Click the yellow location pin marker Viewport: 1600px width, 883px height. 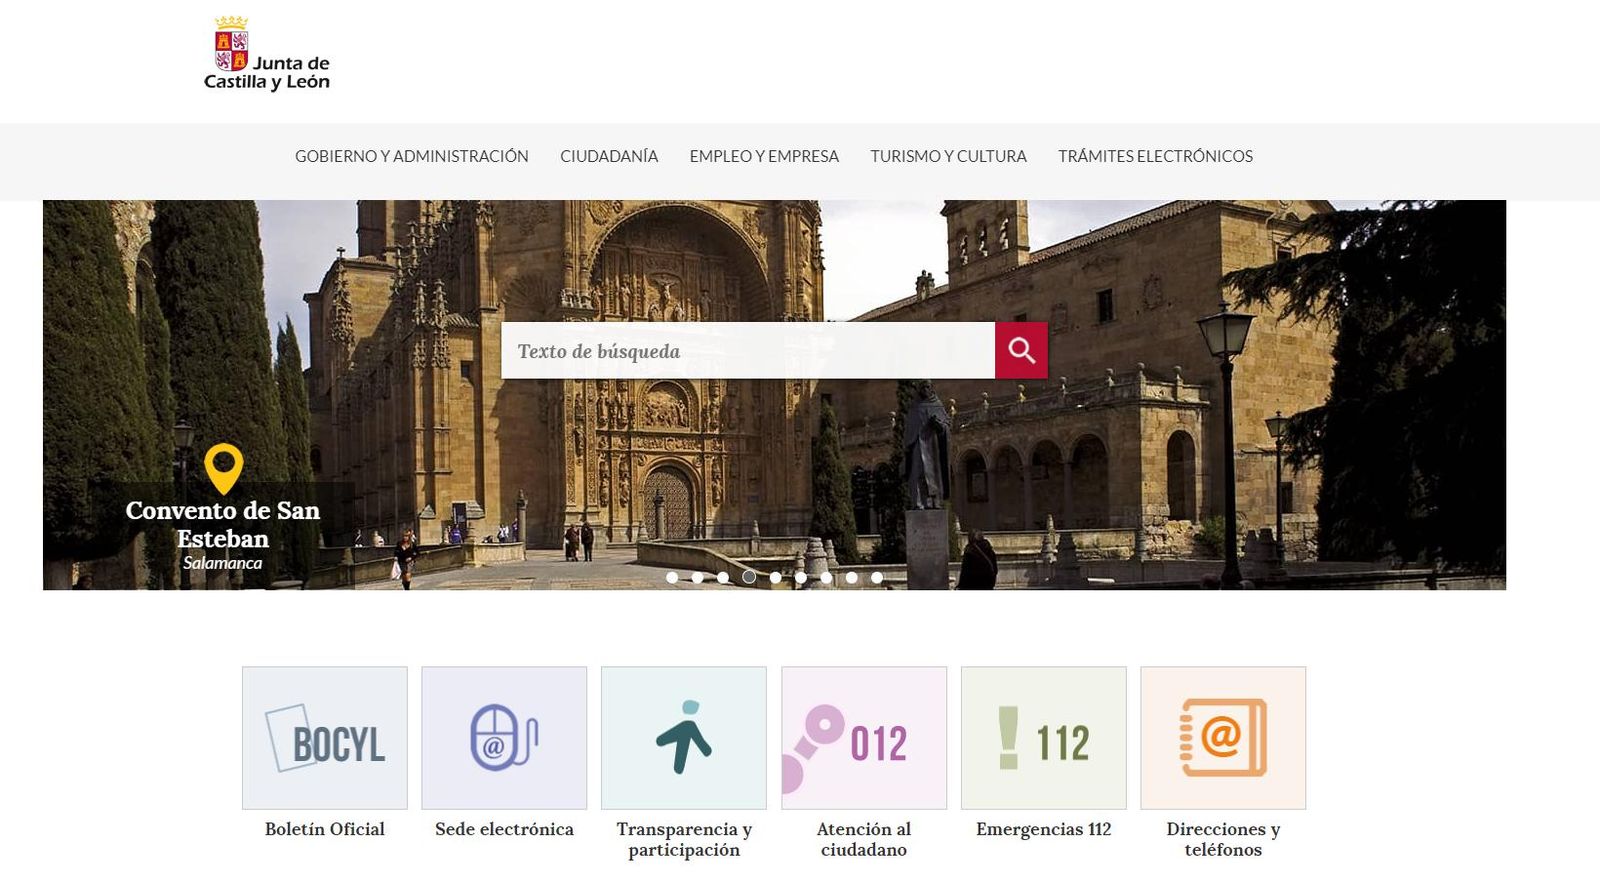click(223, 467)
